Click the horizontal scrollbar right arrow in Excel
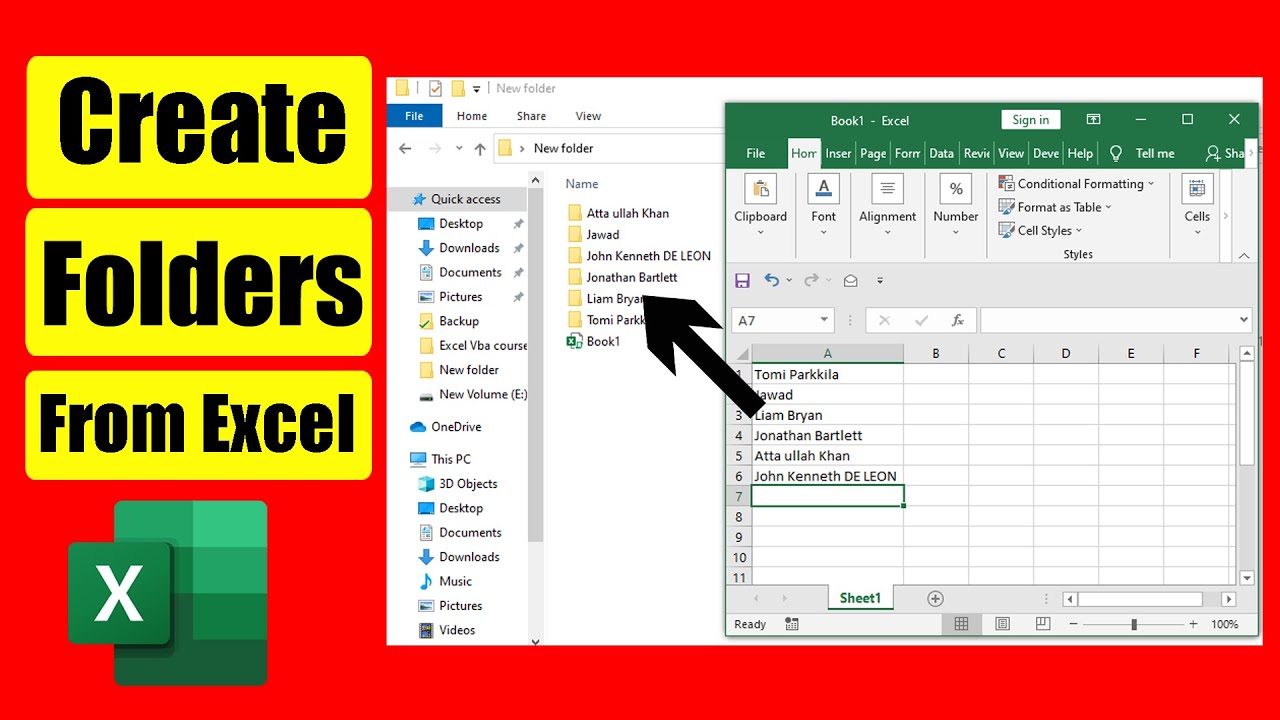The height and width of the screenshot is (720, 1280). point(1229,599)
